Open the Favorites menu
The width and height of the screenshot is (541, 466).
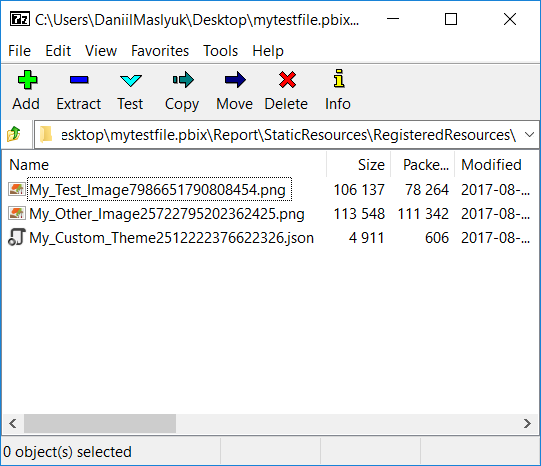tap(160, 51)
